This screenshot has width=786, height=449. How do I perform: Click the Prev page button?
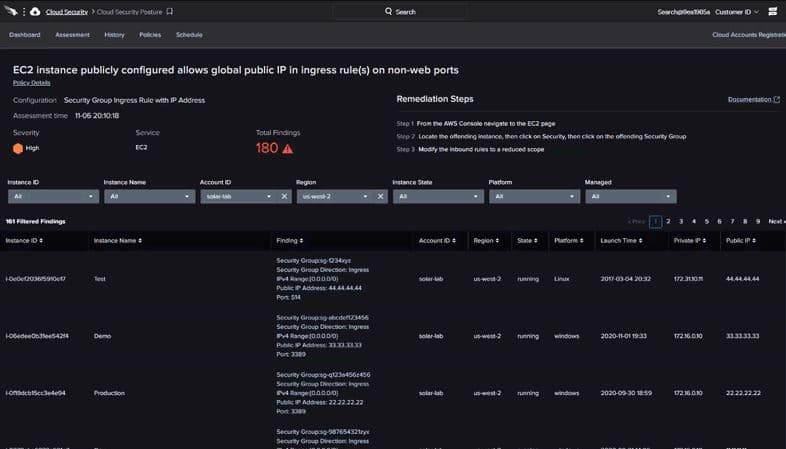(x=637, y=221)
